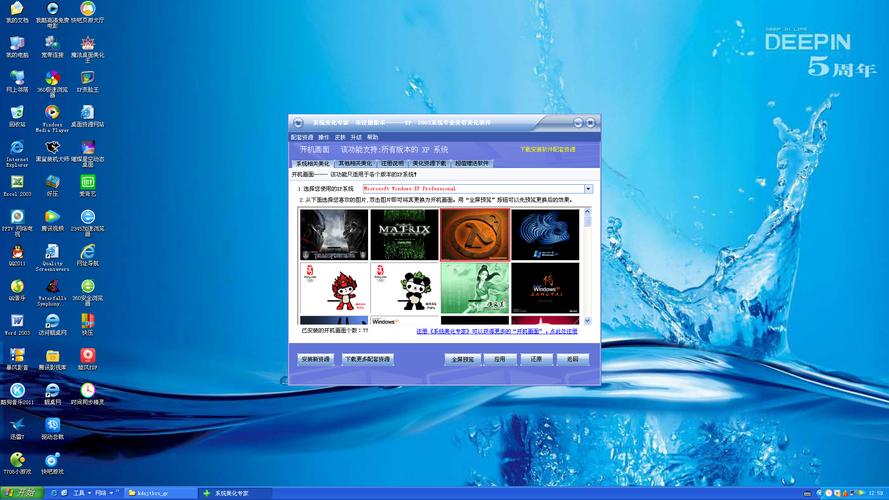
Task: Click the 应用 apply button
Action: tap(499, 359)
